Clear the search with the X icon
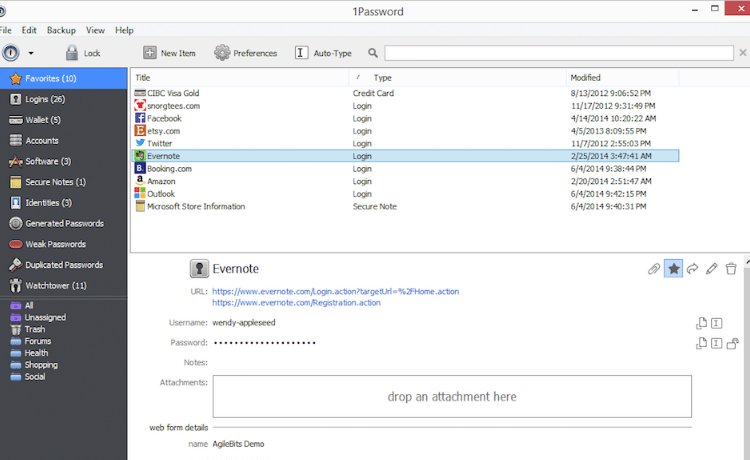Image resolution: width=750 pixels, height=460 pixels. point(743,53)
